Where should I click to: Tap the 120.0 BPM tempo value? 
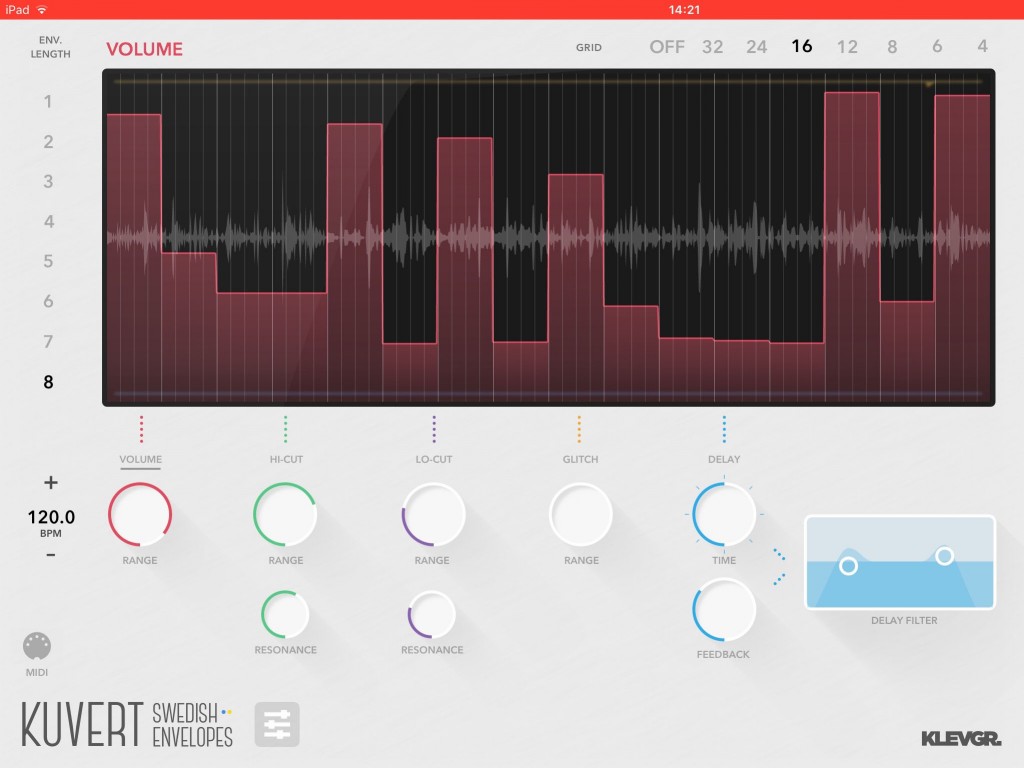51,517
